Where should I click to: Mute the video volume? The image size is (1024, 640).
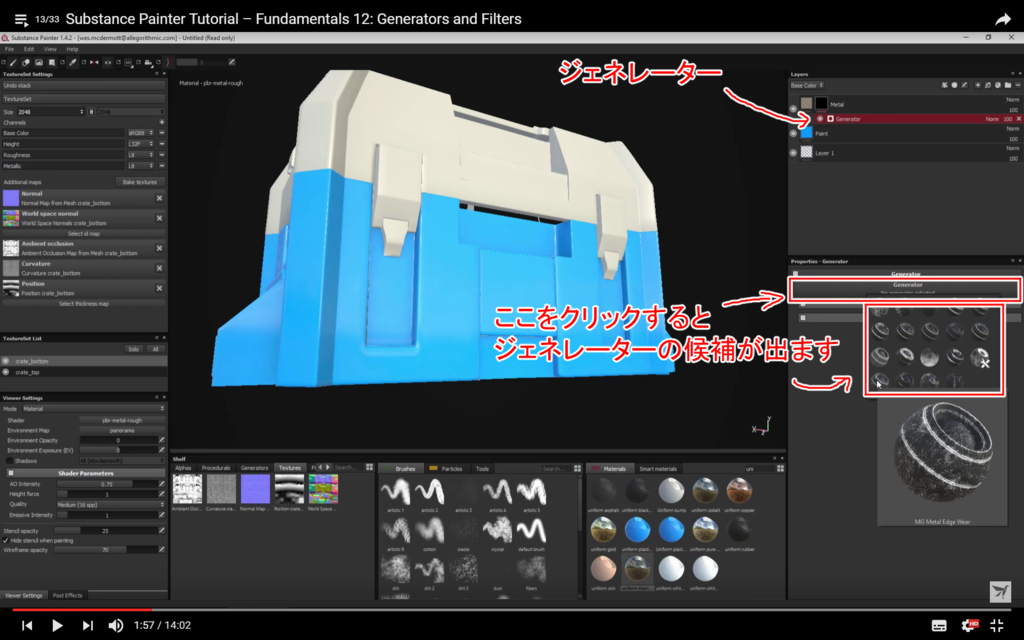pos(115,626)
